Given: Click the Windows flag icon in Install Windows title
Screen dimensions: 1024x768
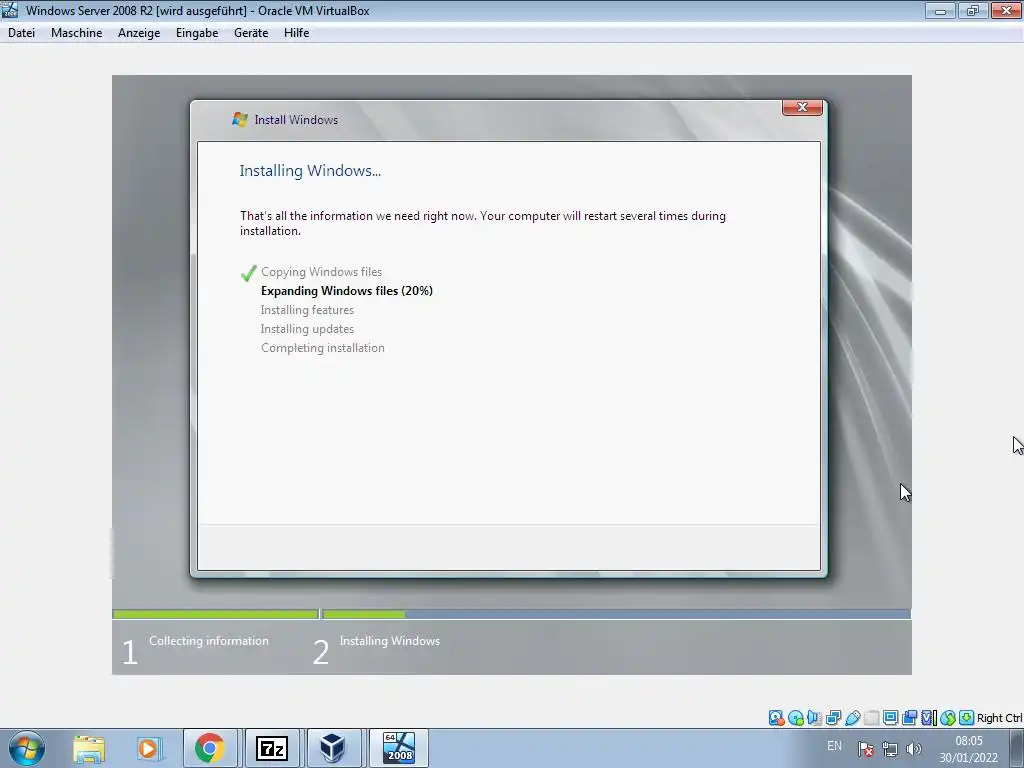Looking at the screenshot, I should tap(240, 120).
